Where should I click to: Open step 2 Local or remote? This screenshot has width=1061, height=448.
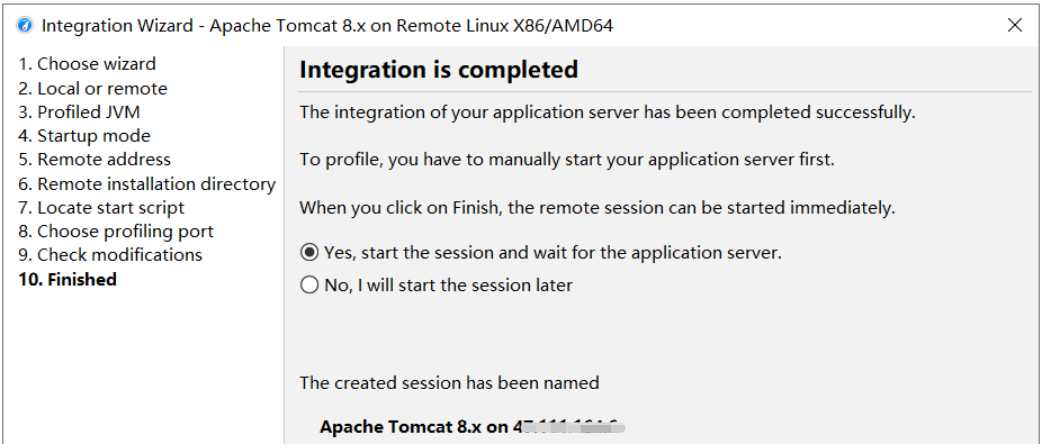[93, 89]
